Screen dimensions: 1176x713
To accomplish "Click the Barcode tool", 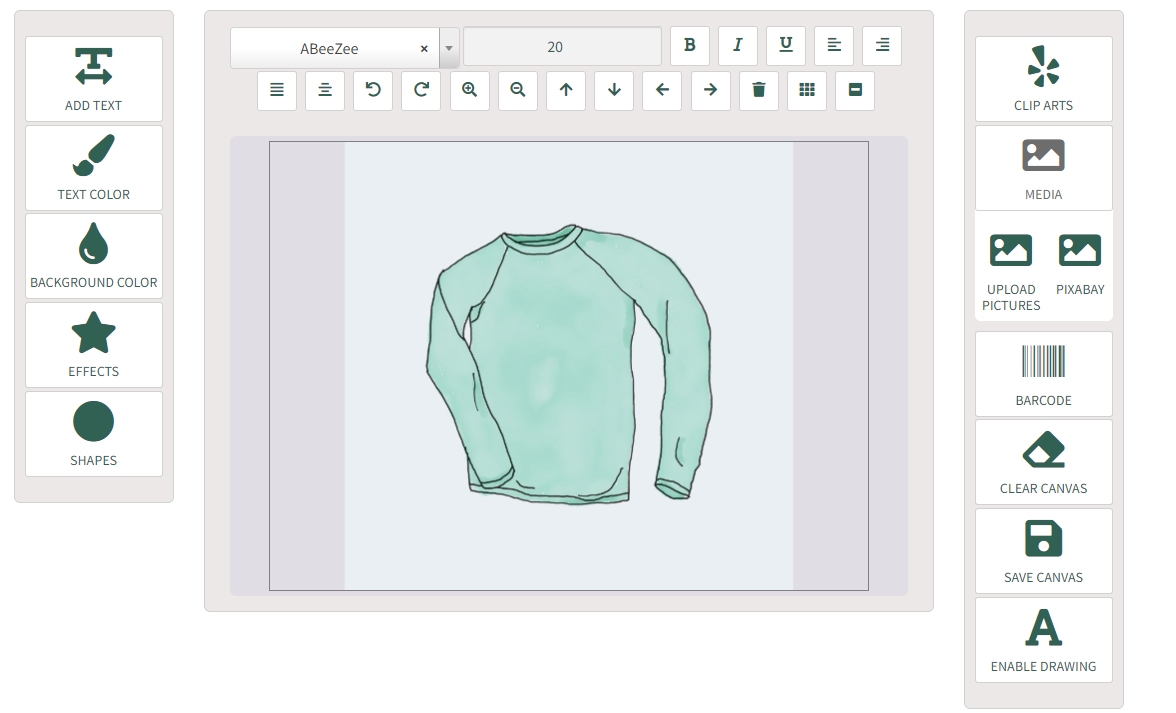I will coord(1043,374).
